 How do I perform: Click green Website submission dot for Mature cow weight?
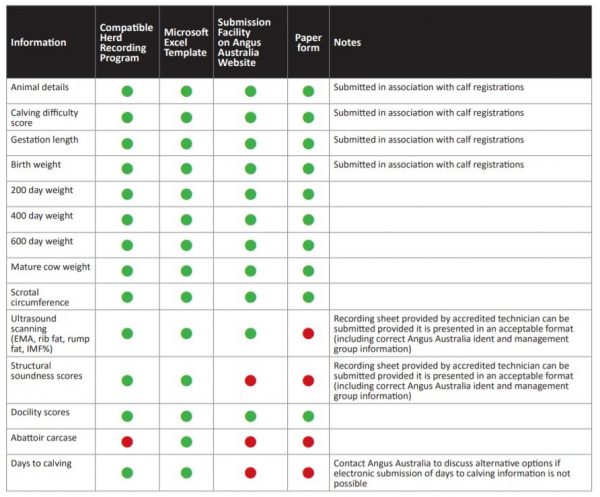tap(250, 270)
